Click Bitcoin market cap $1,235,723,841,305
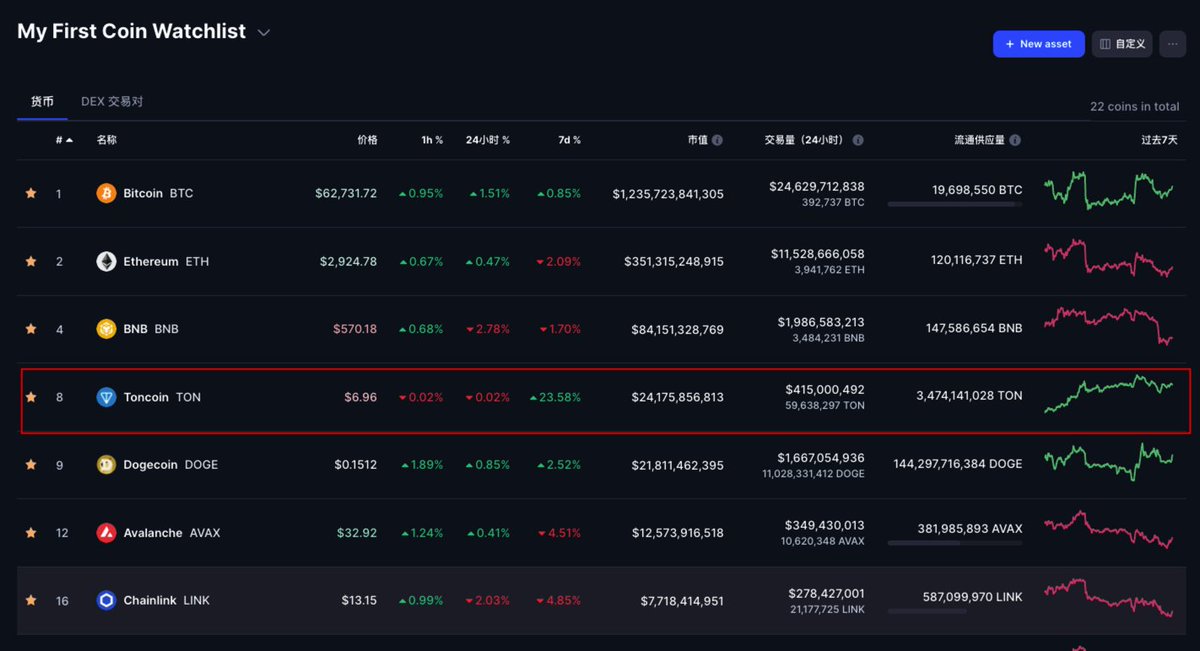This screenshot has width=1200, height=651. (x=668, y=193)
